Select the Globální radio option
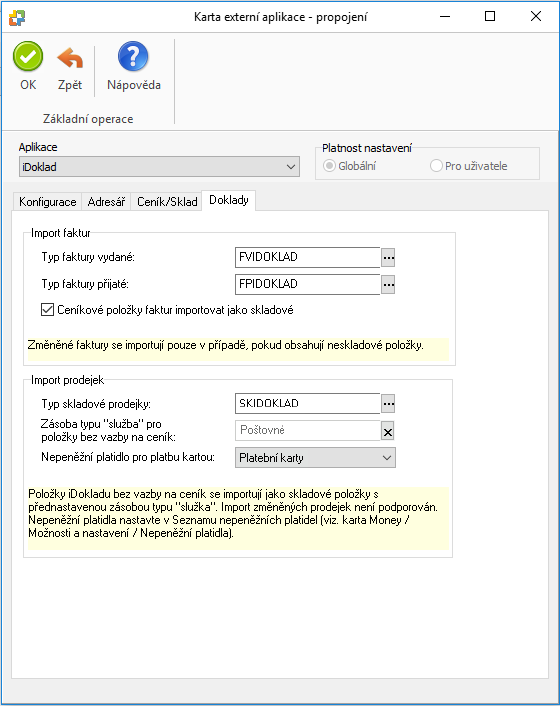Screen dimensions: 560x706 (330, 166)
